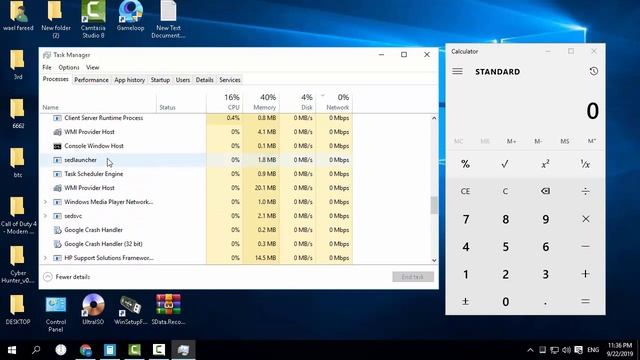Open the View menu in Task Manager

[x=93, y=67]
